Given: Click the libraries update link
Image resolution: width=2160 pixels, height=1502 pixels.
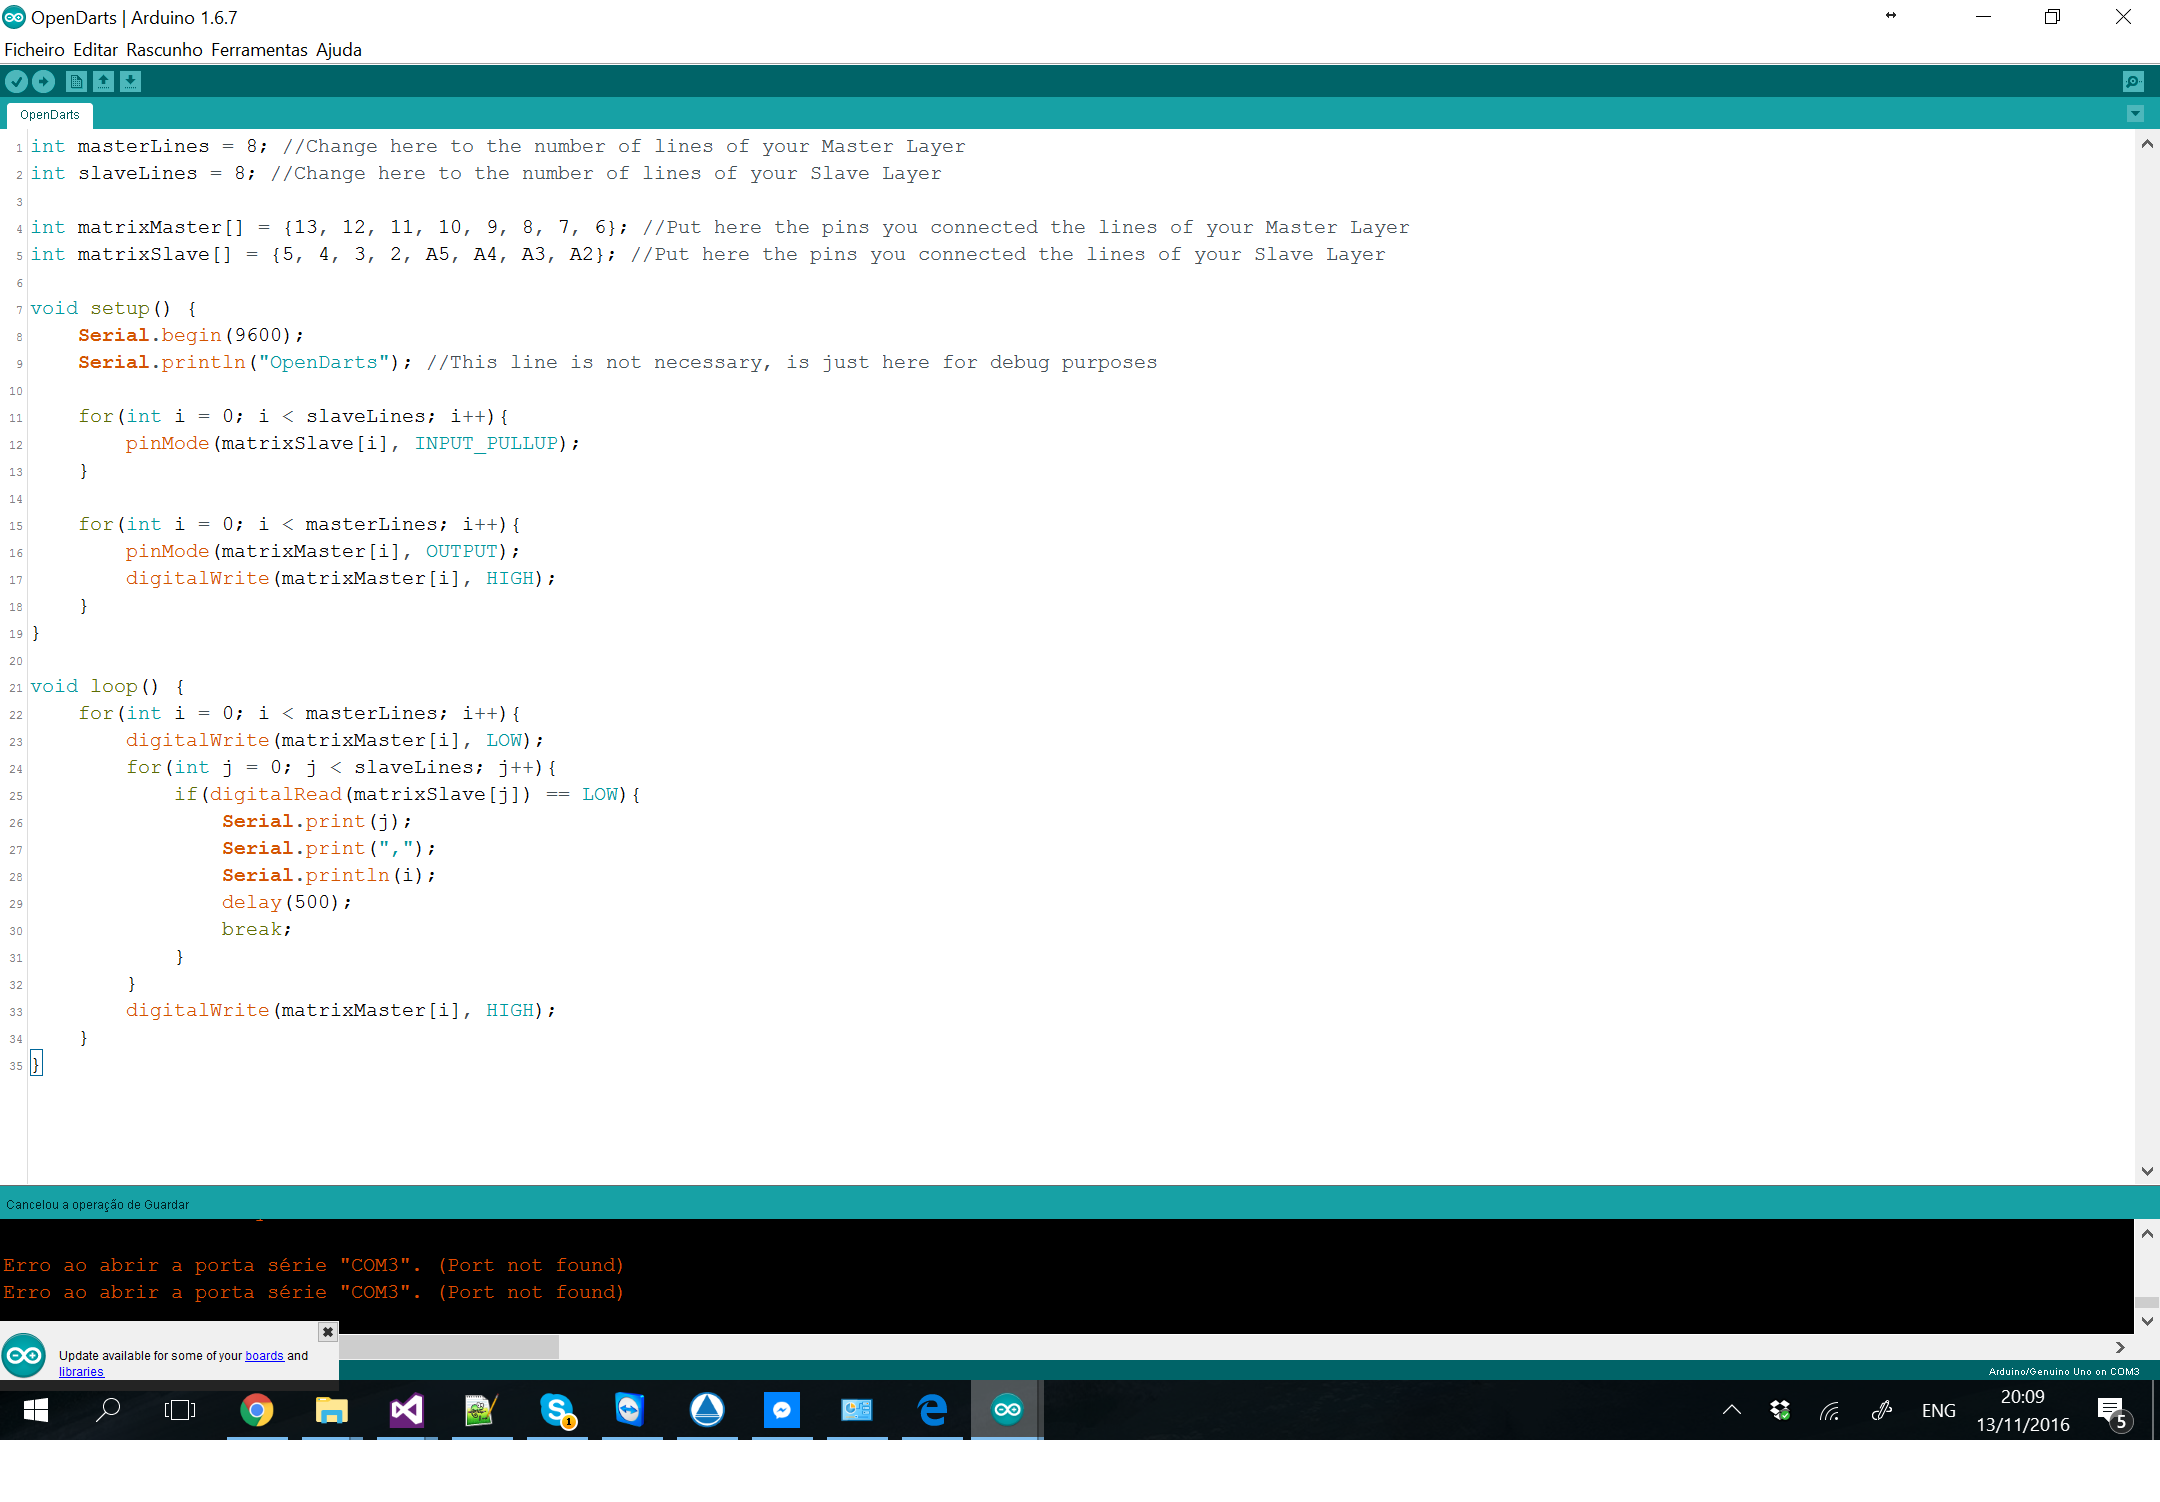Looking at the screenshot, I should click(81, 1372).
